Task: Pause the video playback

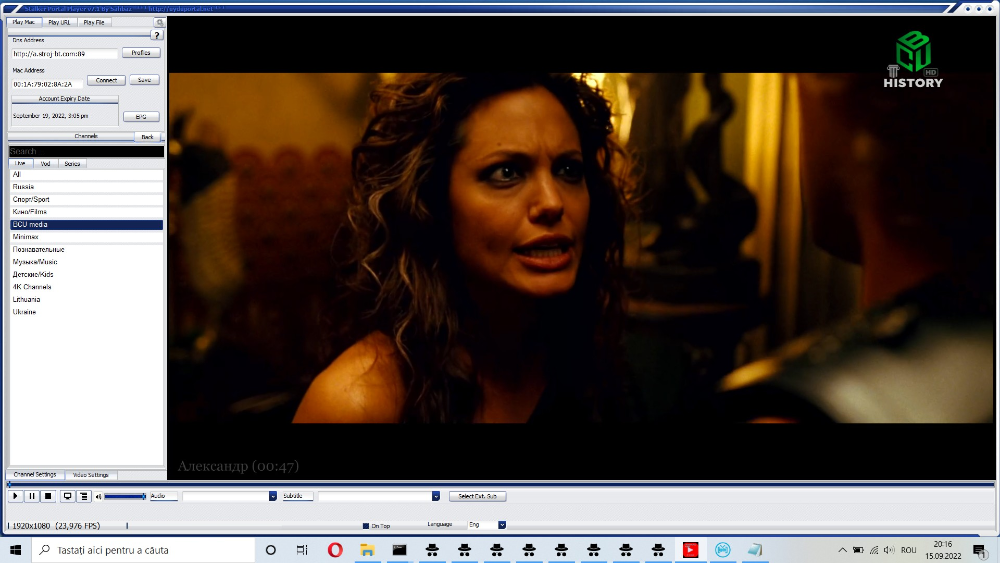Action: pos(32,496)
